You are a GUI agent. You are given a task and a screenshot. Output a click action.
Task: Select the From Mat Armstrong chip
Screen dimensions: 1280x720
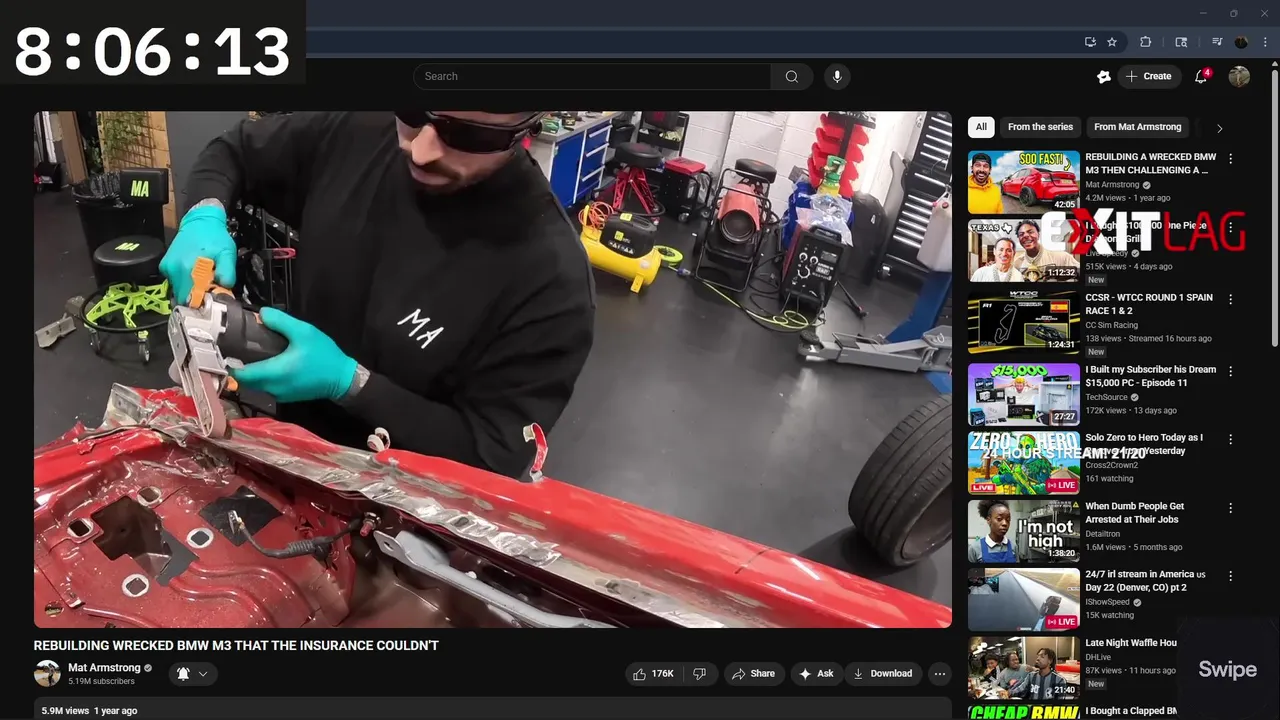[1137, 127]
